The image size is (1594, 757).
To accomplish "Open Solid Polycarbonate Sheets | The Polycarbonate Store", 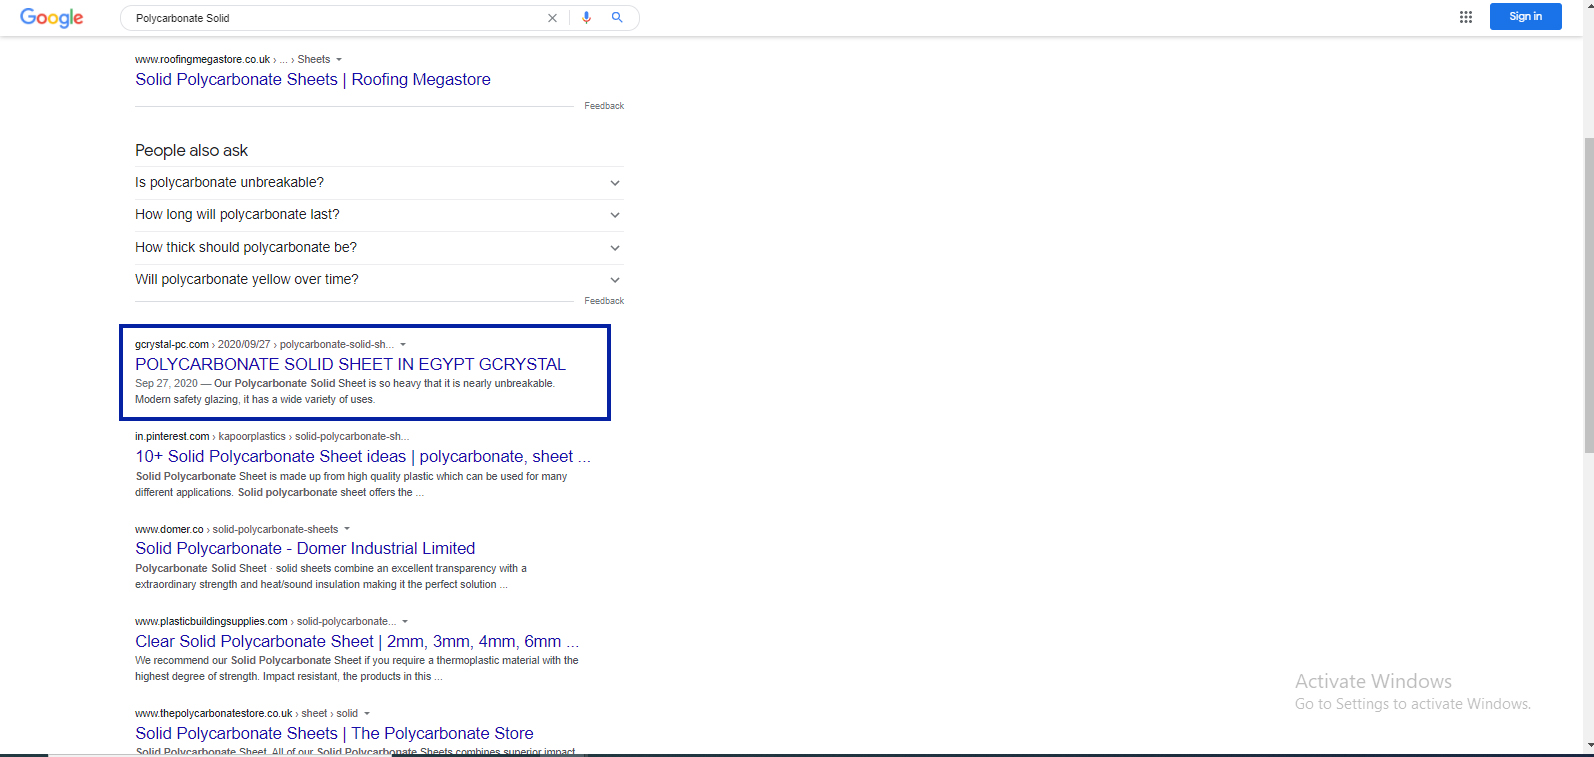I will coord(334,733).
